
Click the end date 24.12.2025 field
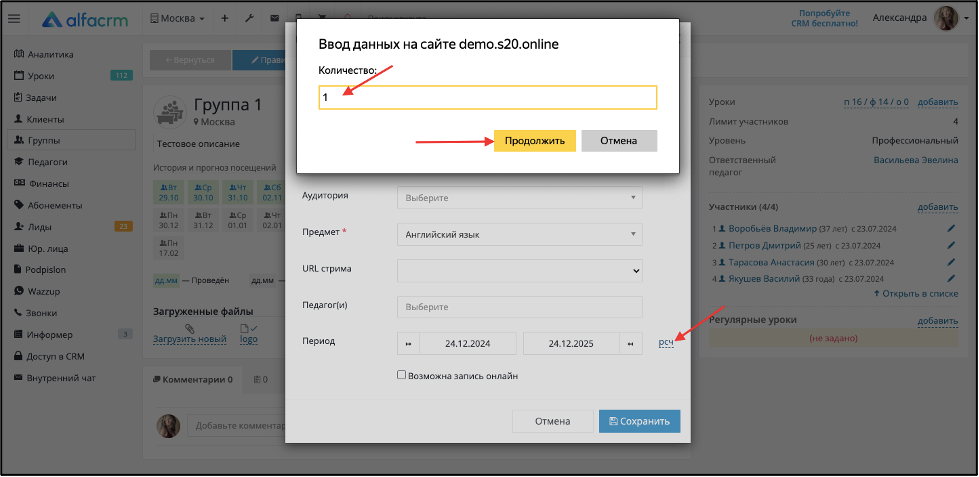[571, 343]
